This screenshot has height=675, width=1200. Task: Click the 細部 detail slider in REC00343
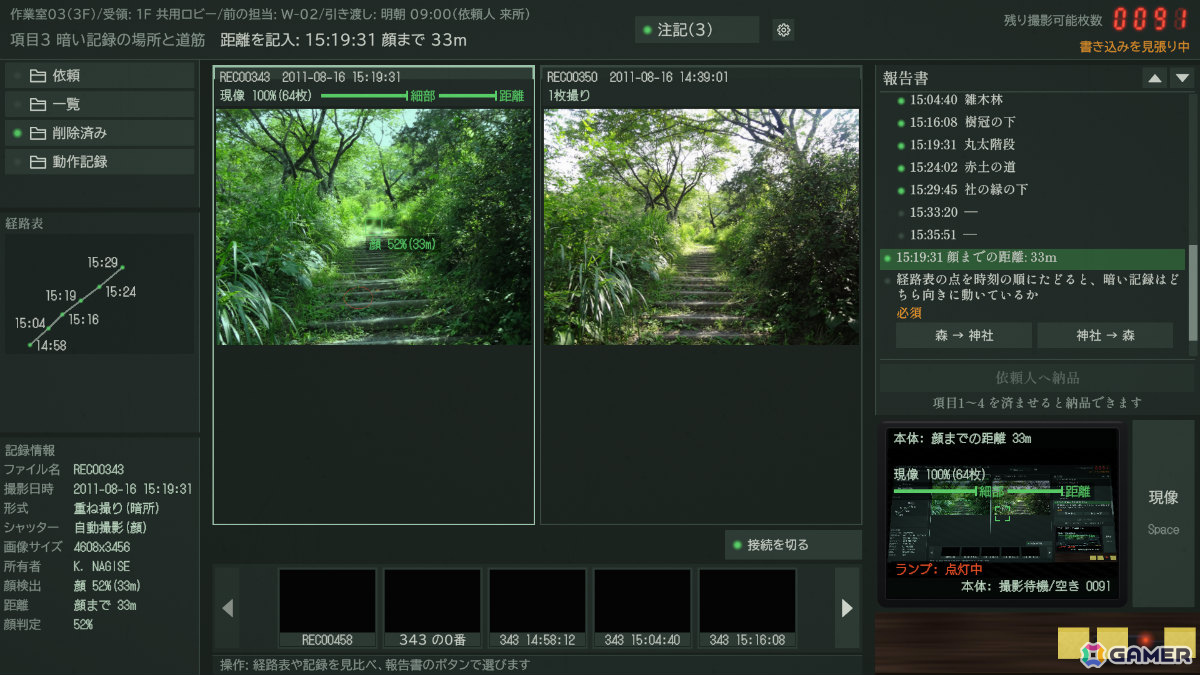point(366,96)
